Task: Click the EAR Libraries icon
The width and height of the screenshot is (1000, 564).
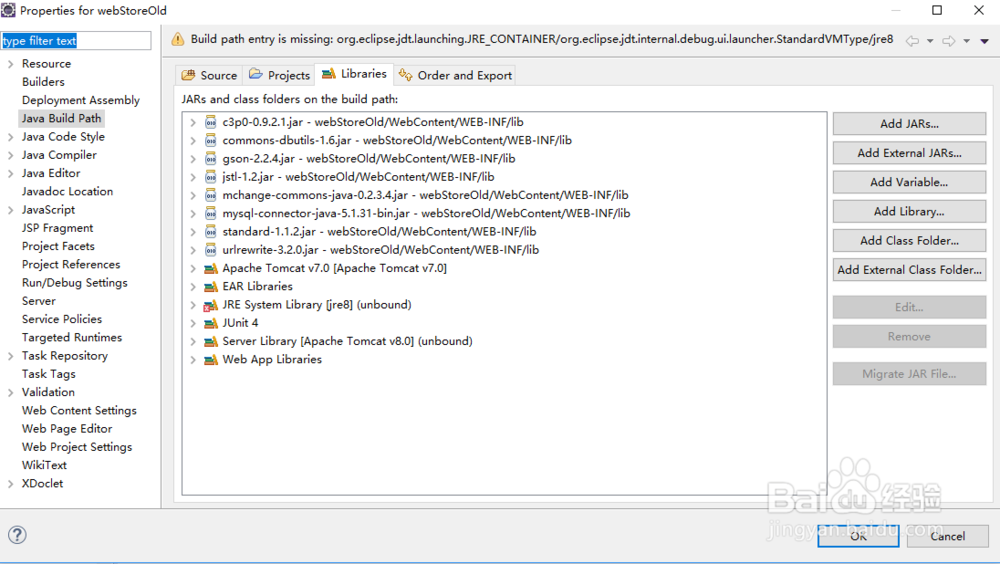Action: click(x=210, y=287)
